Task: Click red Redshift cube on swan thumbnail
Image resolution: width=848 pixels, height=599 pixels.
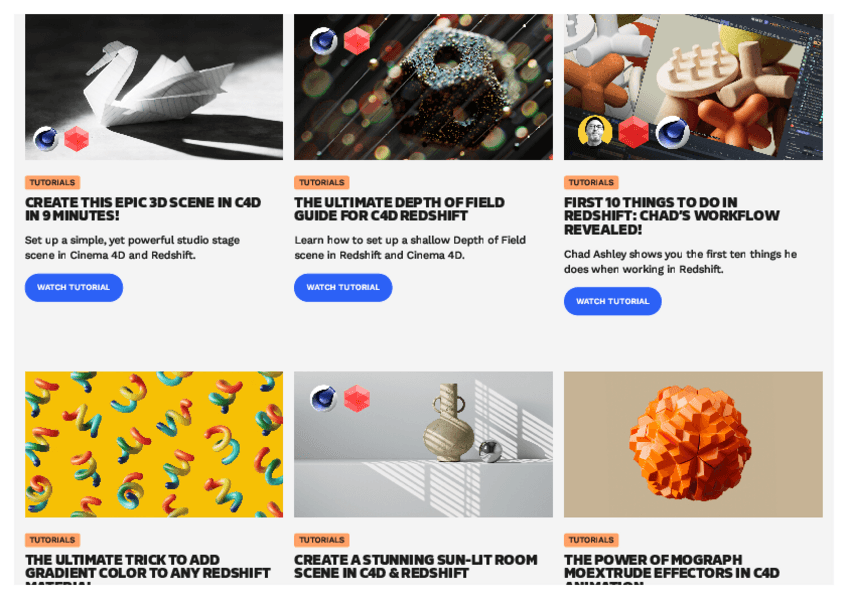Action: 76,139
